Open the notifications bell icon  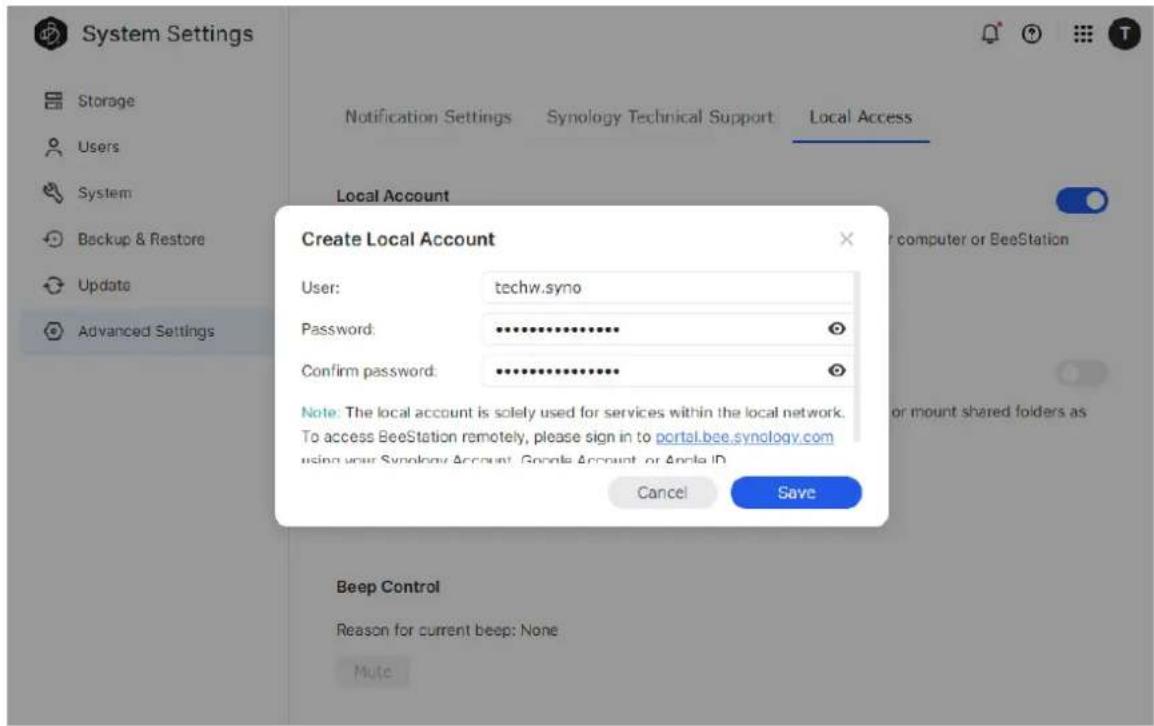(x=991, y=33)
